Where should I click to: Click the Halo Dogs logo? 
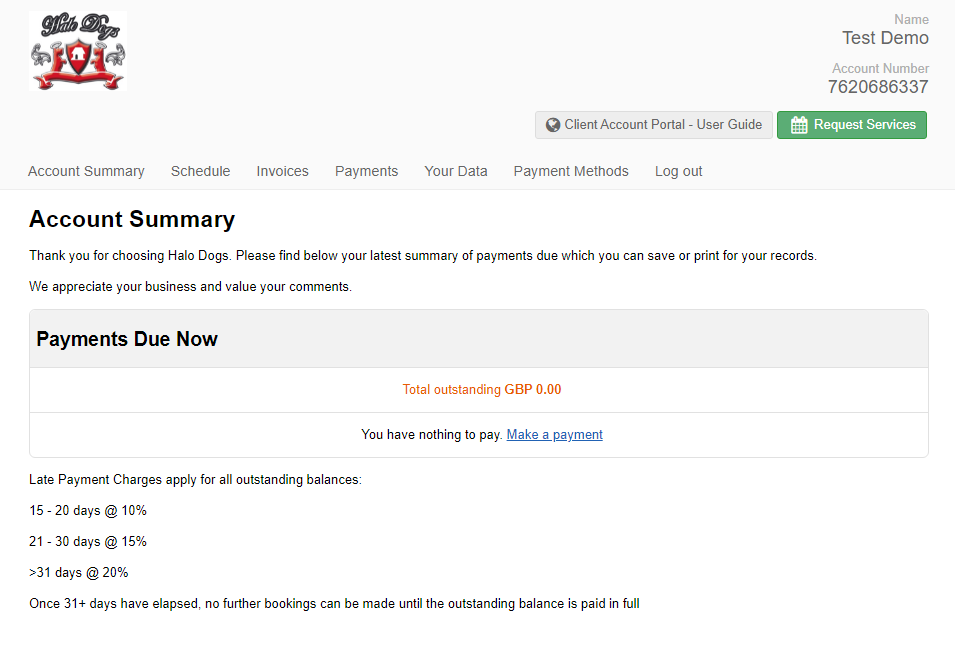click(x=78, y=51)
